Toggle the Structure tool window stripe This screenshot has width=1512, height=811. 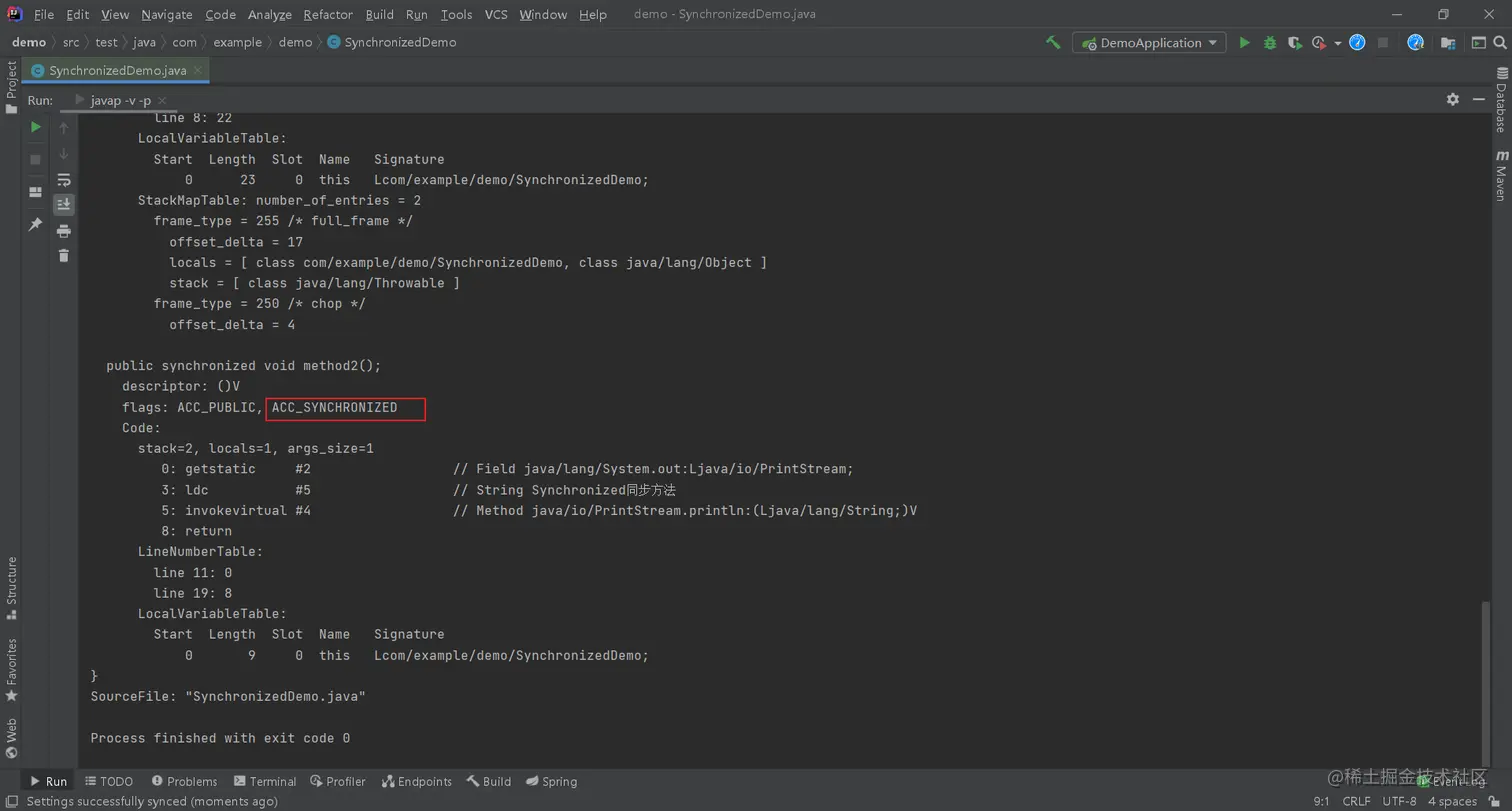pyautogui.click(x=11, y=589)
